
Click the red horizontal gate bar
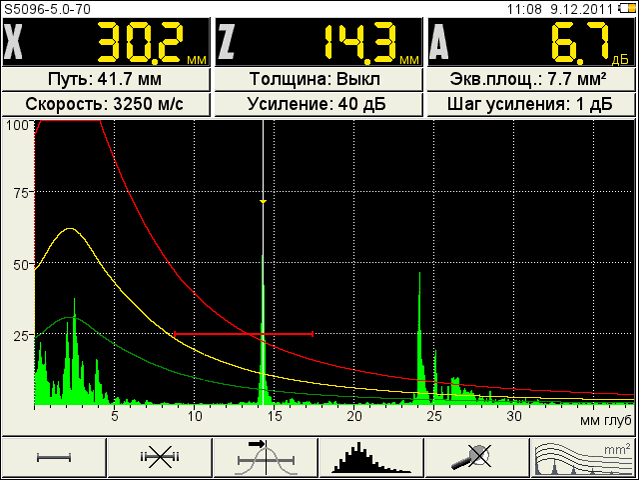coord(243,334)
